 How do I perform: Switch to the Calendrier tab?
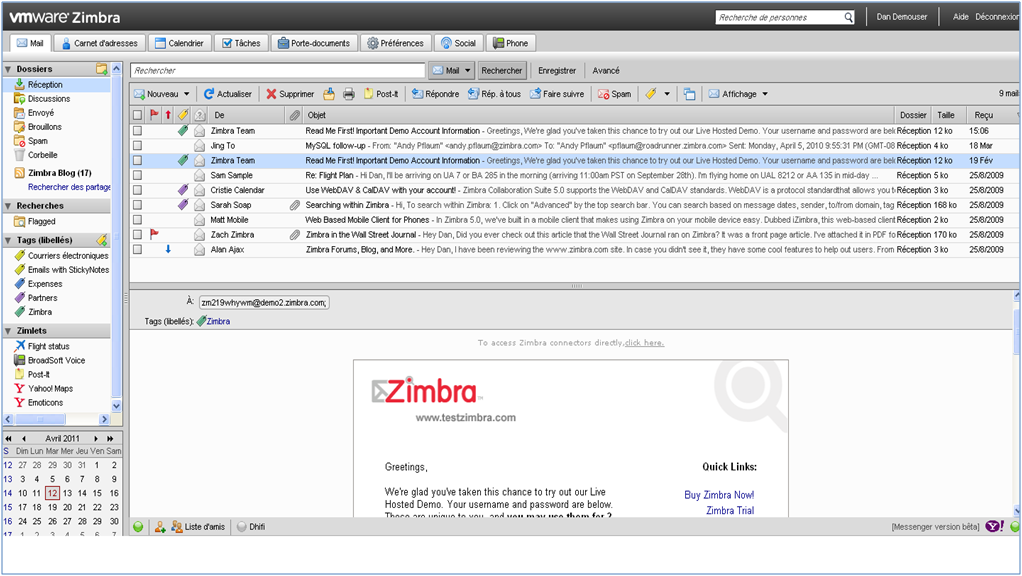point(180,43)
